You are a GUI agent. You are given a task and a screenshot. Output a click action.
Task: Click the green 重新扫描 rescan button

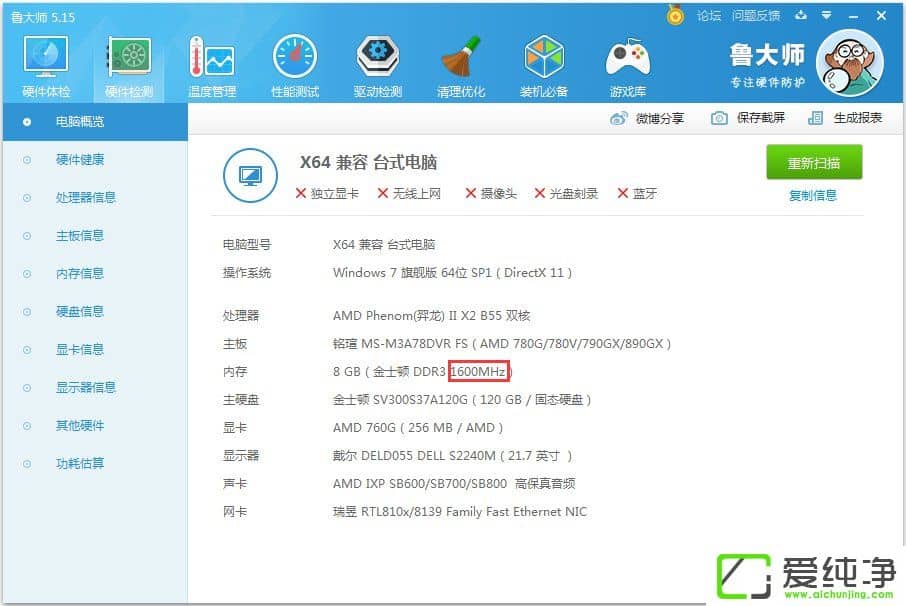coord(814,163)
